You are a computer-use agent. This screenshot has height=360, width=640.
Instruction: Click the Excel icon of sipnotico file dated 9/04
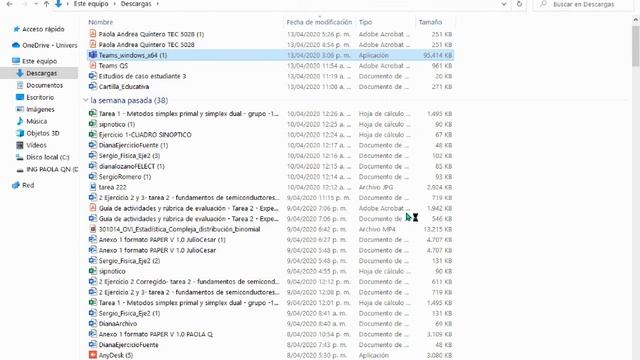pos(93,271)
